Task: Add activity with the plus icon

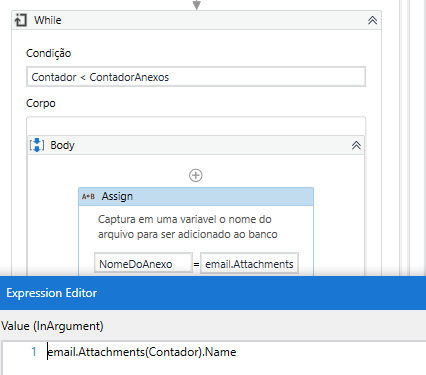Action: tap(196, 175)
